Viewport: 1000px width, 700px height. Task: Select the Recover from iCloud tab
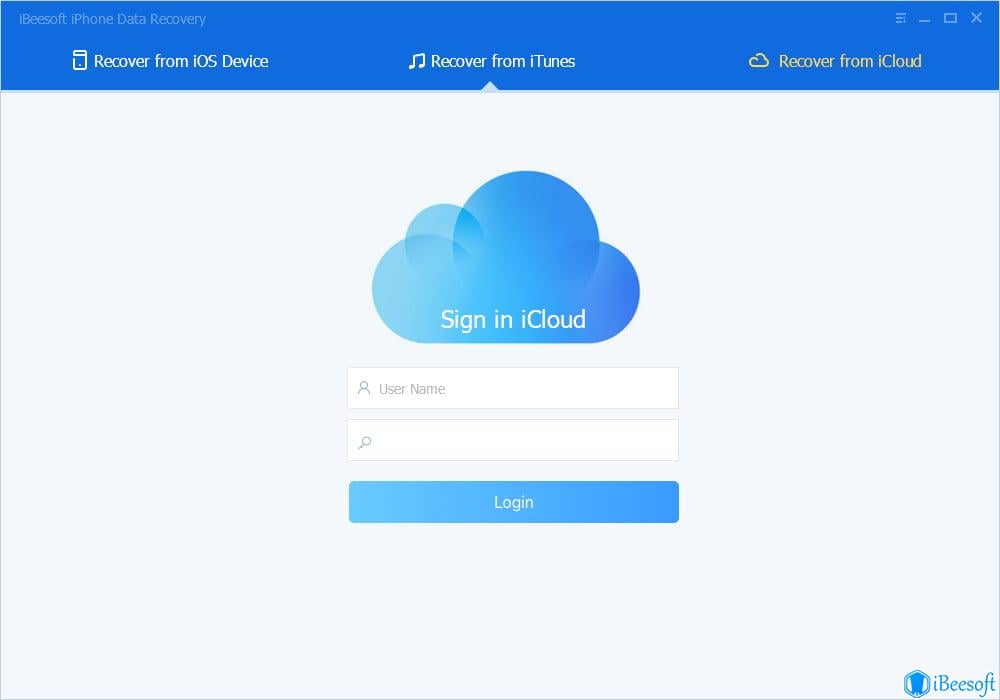click(x=835, y=61)
